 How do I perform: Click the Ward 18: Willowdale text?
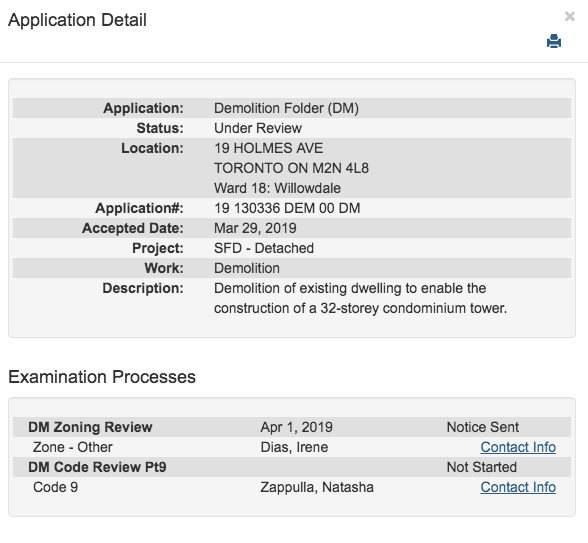tap(277, 188)
